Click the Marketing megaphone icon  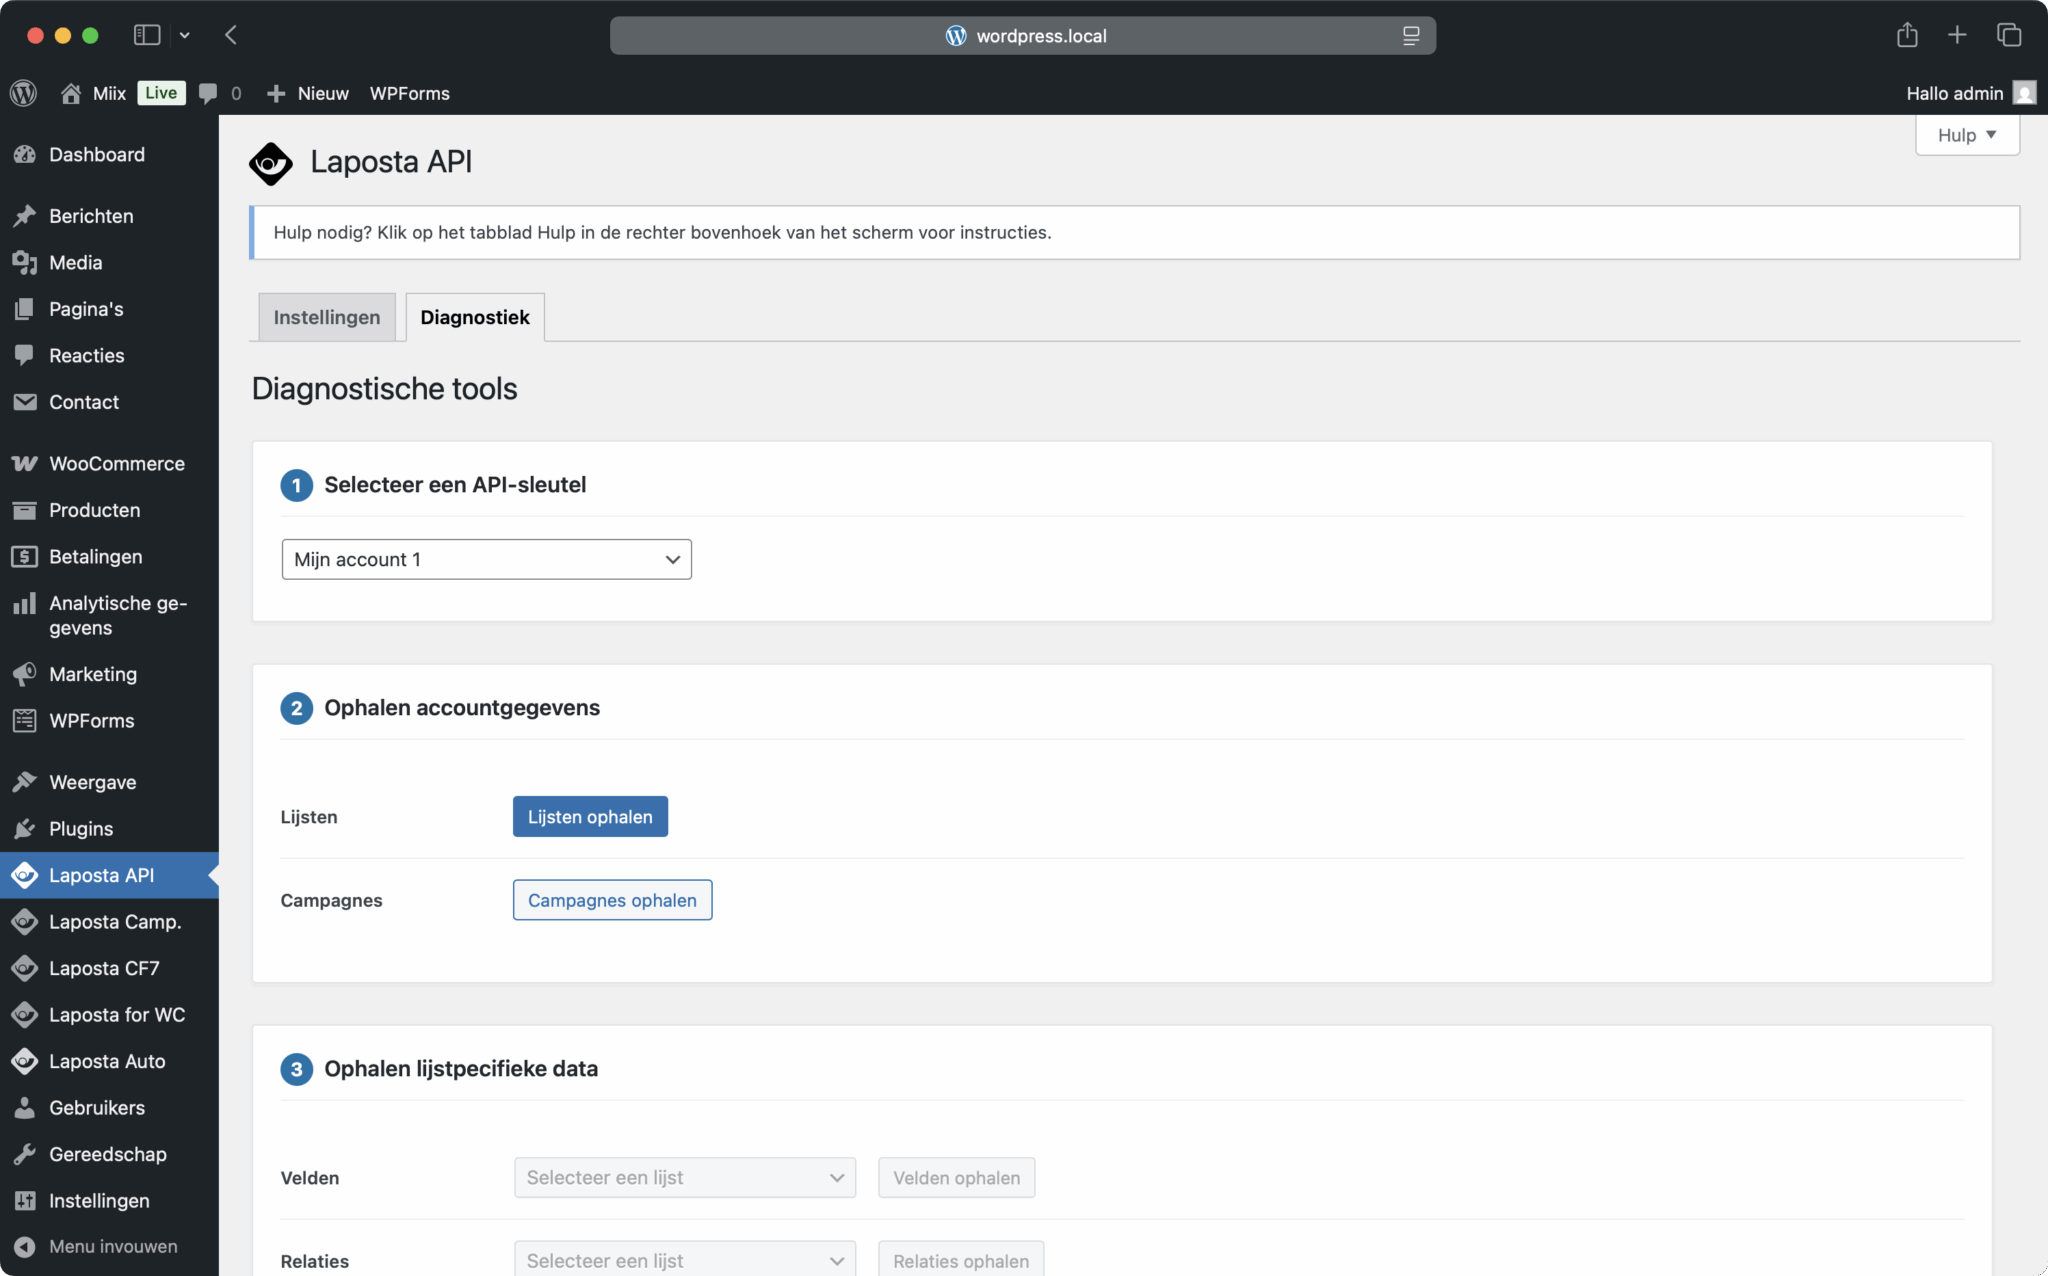click(24, 674)
